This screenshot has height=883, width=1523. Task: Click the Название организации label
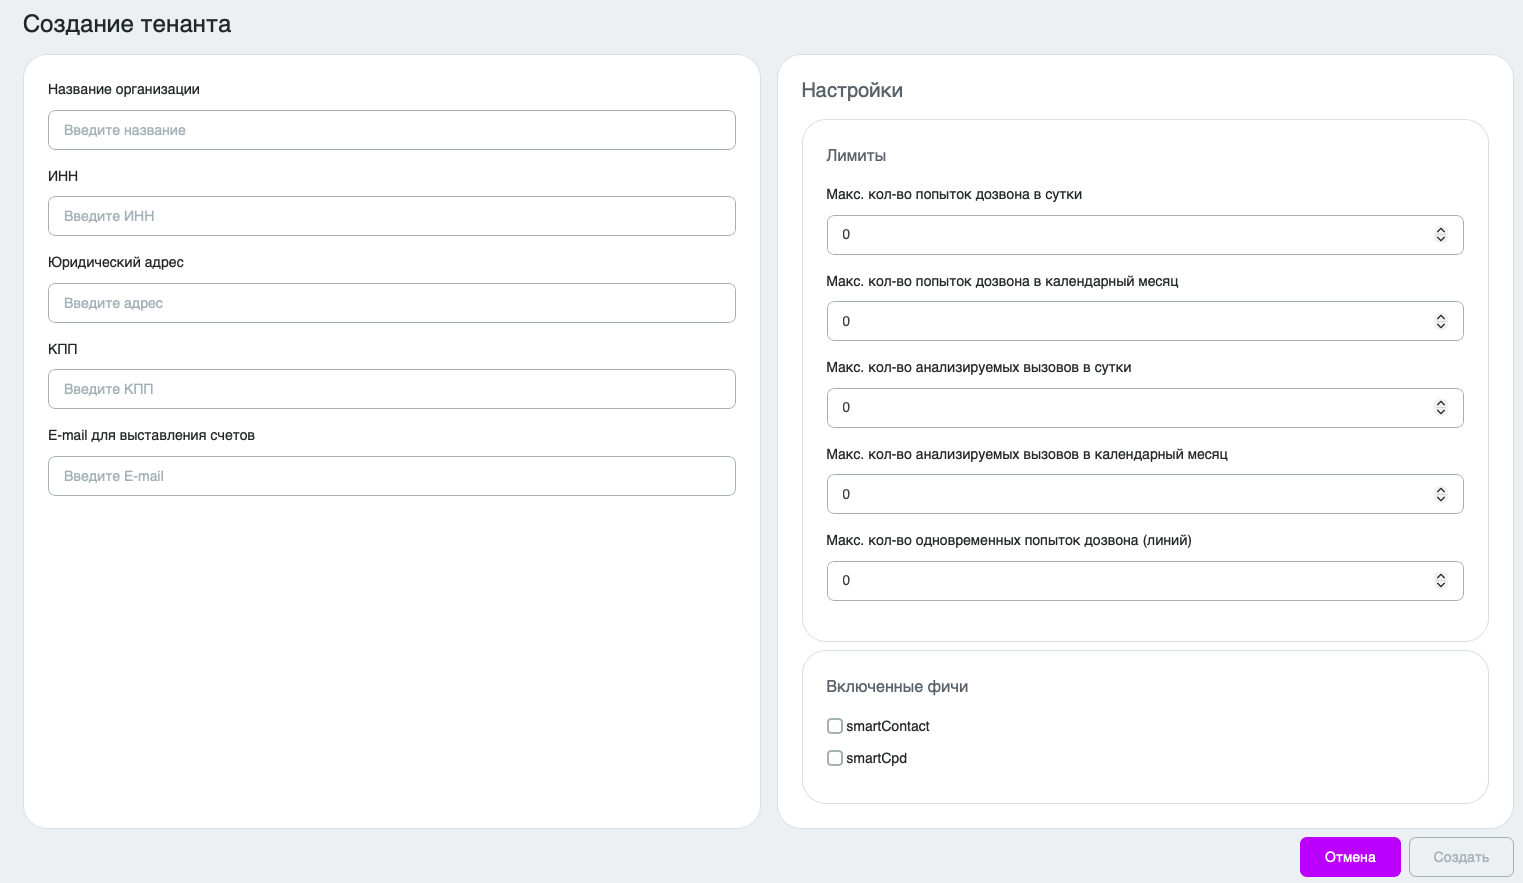tap(124, 89)
